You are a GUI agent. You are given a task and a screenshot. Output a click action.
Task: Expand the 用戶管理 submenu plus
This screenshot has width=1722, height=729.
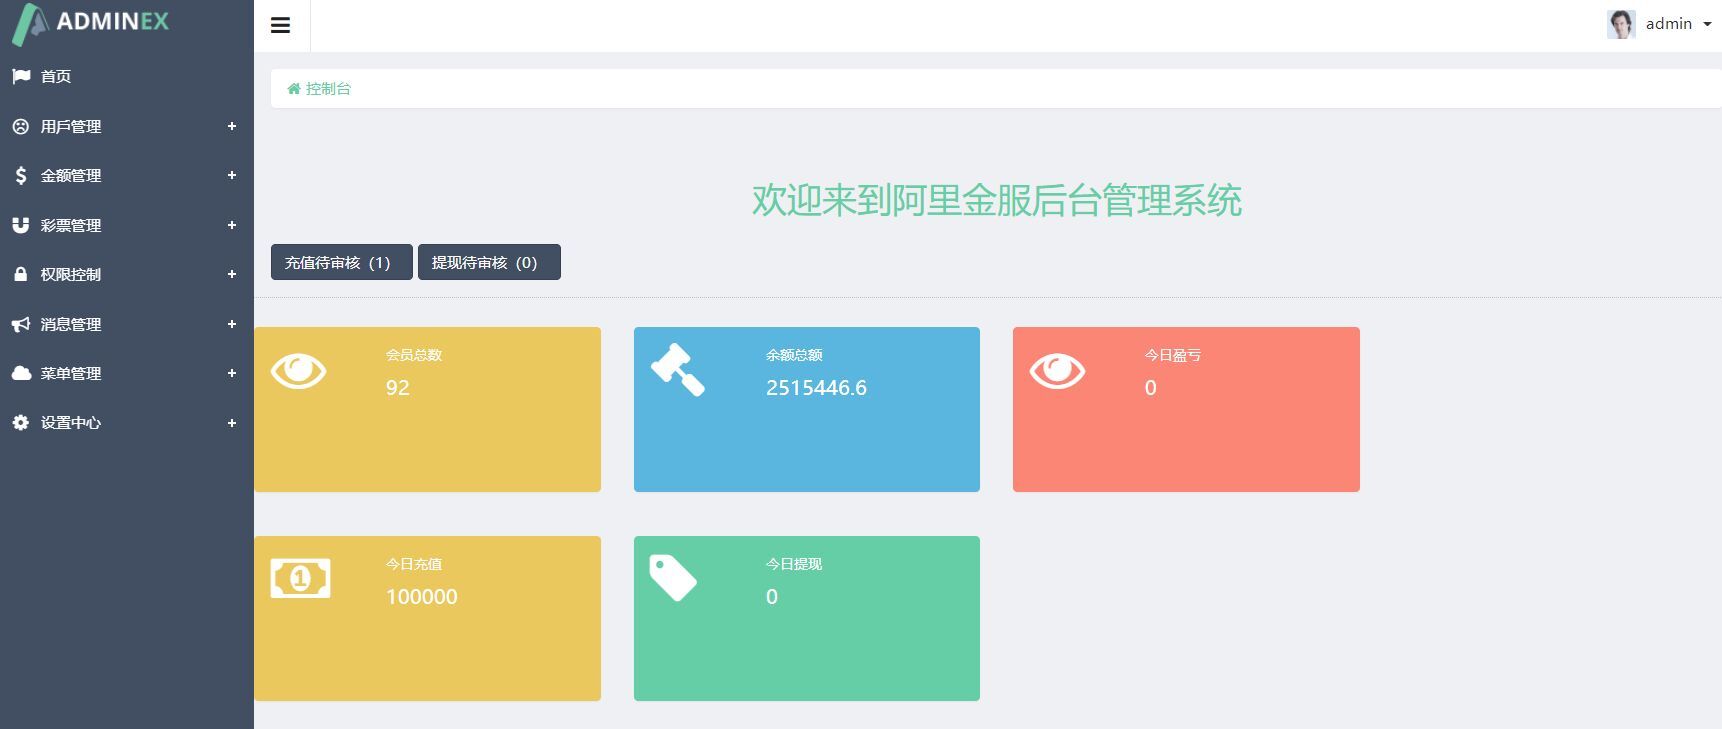pyautogui.click(x=231, y=126)
